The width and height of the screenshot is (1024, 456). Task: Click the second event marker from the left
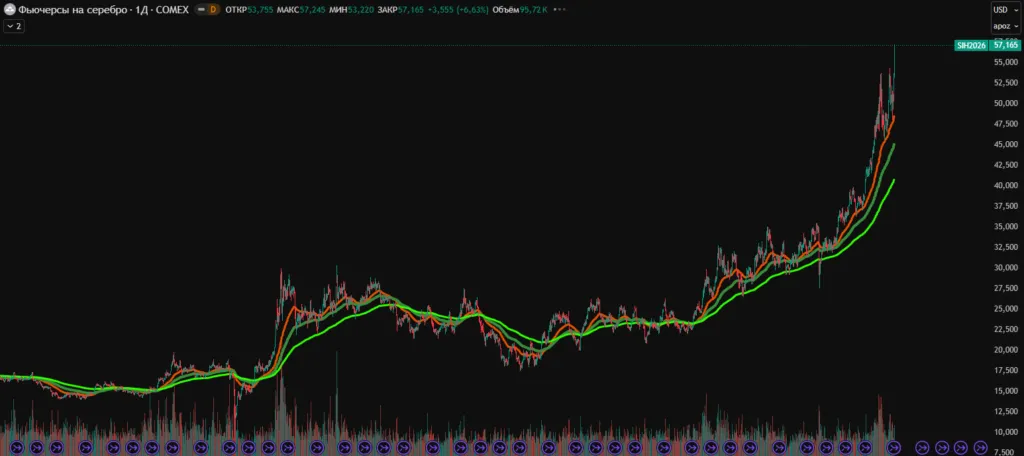coord(35,447)
